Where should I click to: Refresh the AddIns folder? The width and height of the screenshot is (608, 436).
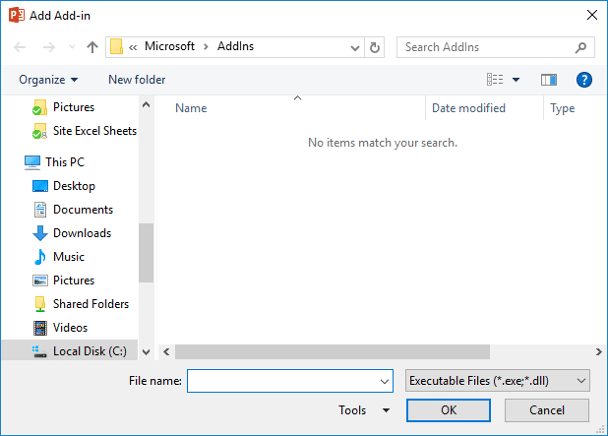tap(375, 48)
